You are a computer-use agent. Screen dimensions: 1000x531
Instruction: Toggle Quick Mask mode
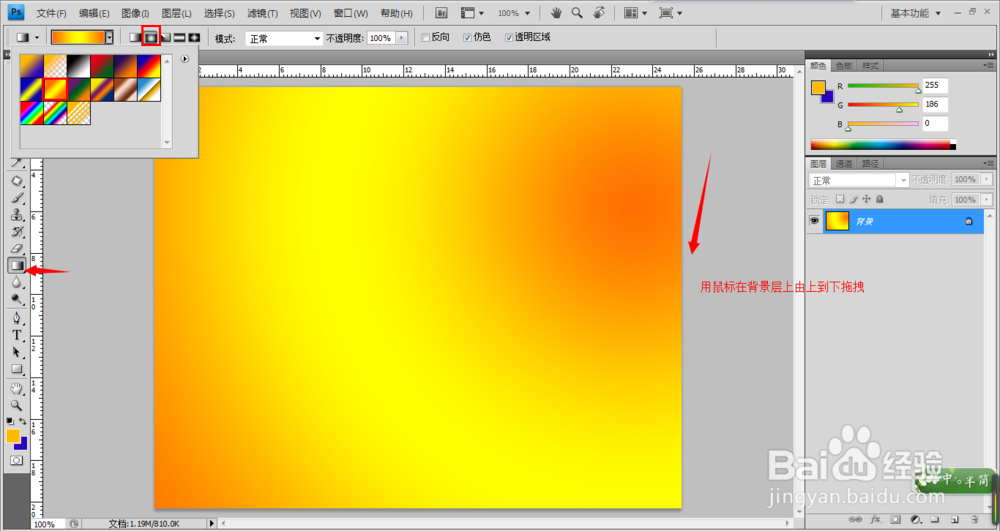(17, 460)
